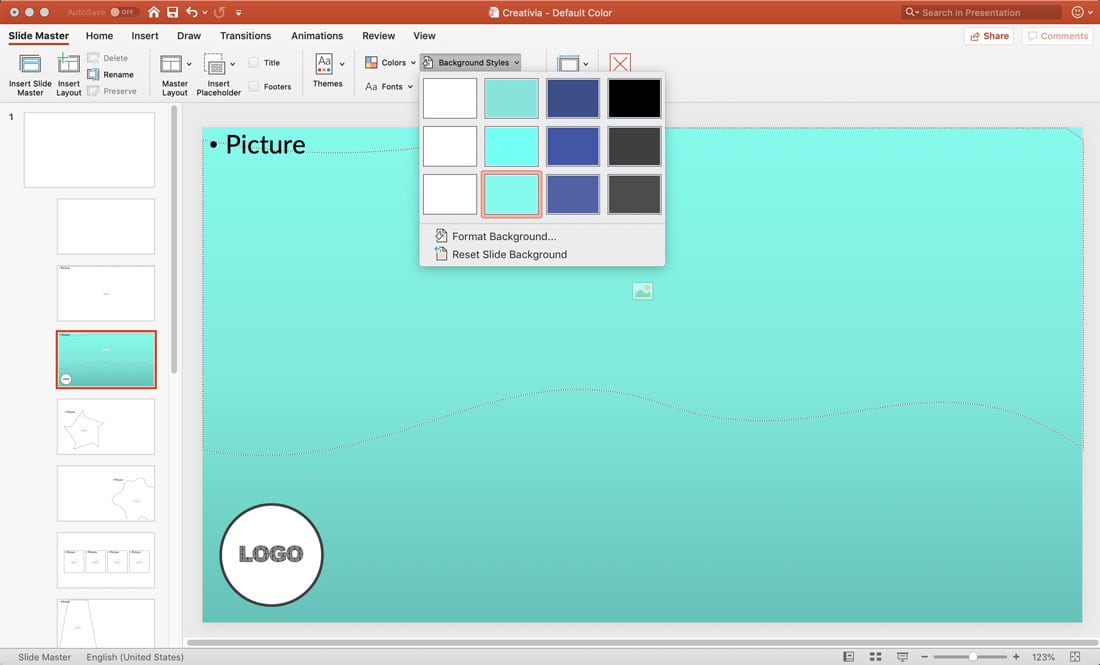Pick the black background style swatch

[634, 98]
